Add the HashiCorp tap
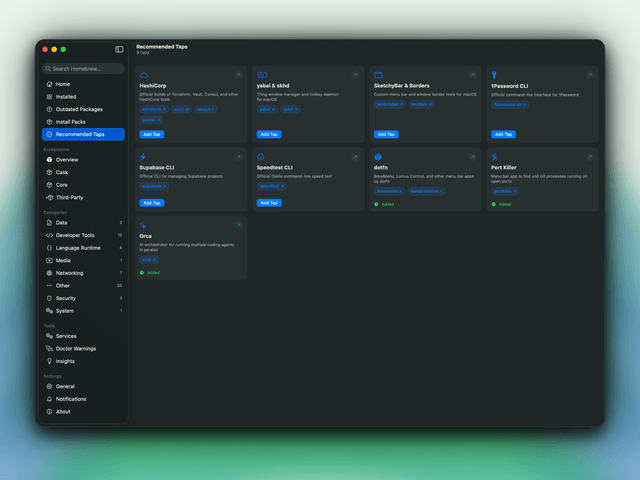The width and height of the screenshot is (640, 480). 152,134
